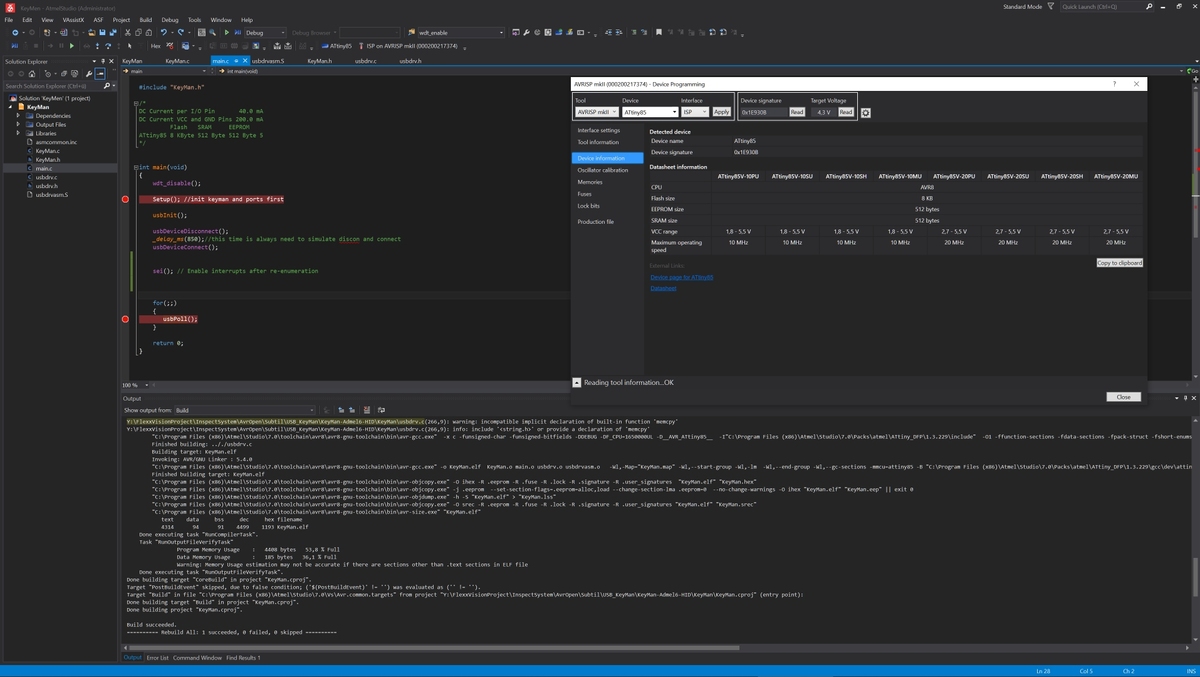Click the Apply button in Device Programming
Screen dimensions: 1200x677
[721, 112]
